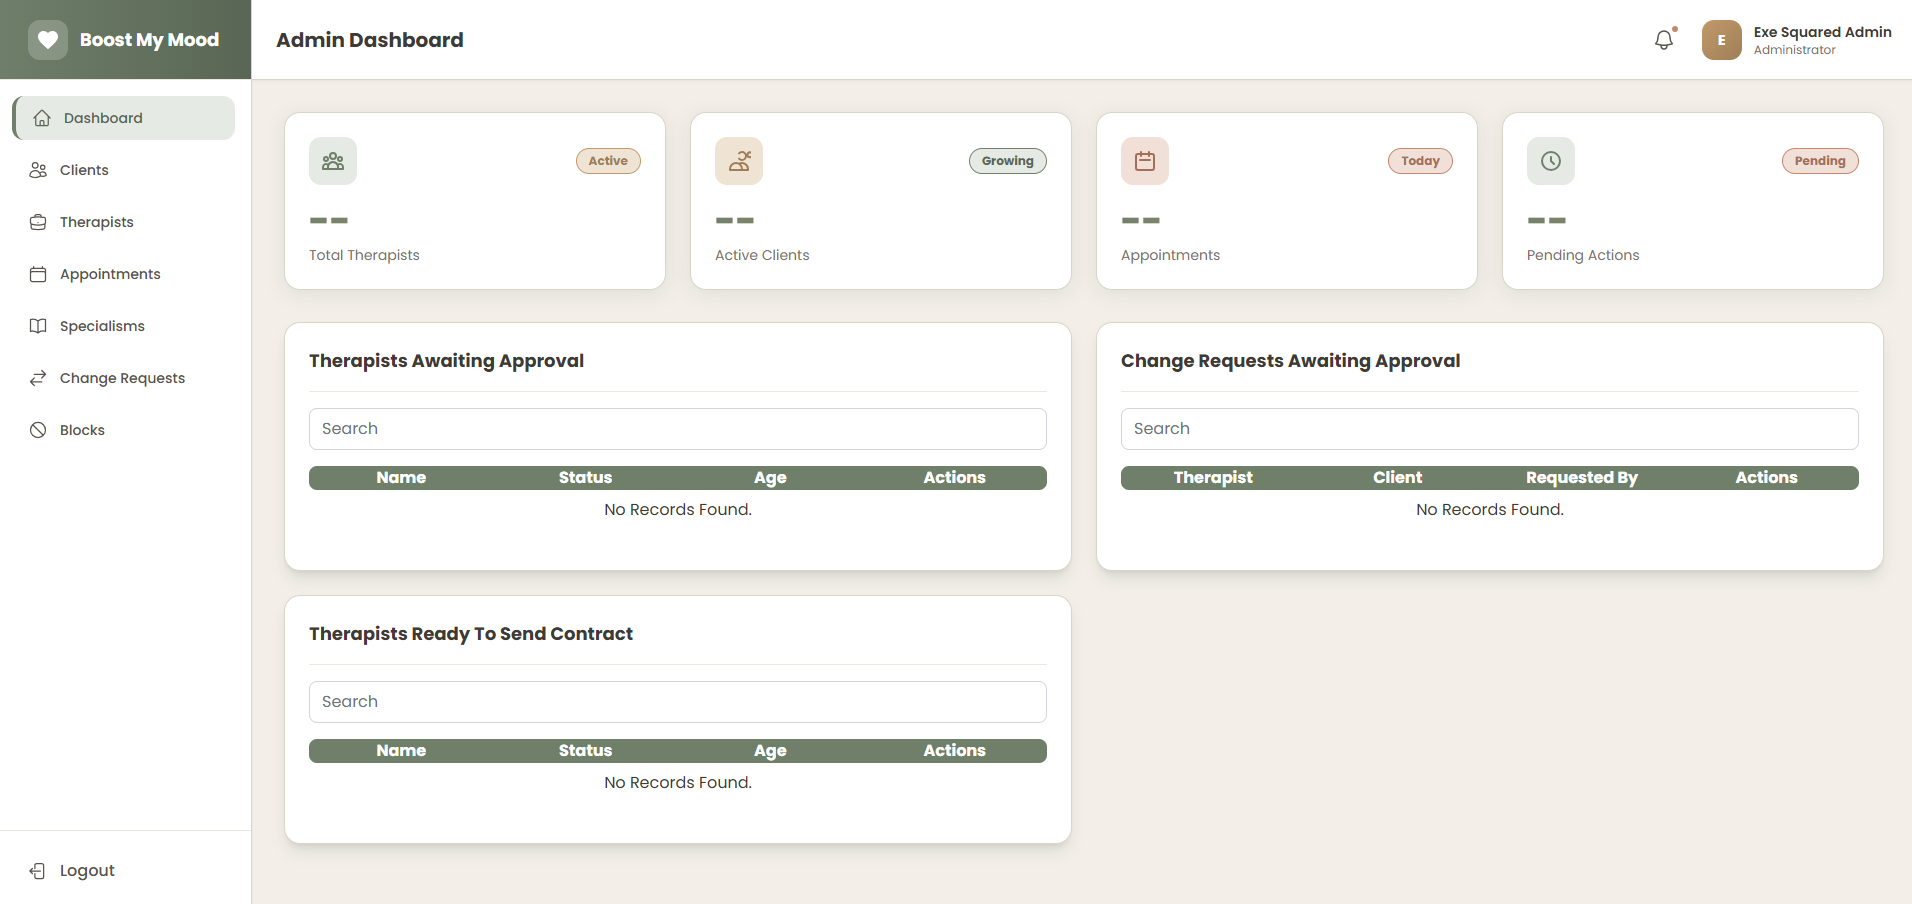The width and height of the screenshot is (1912, 904).
Task: Click the Pending badge on Pending Actions
Action: (1819, 161)
